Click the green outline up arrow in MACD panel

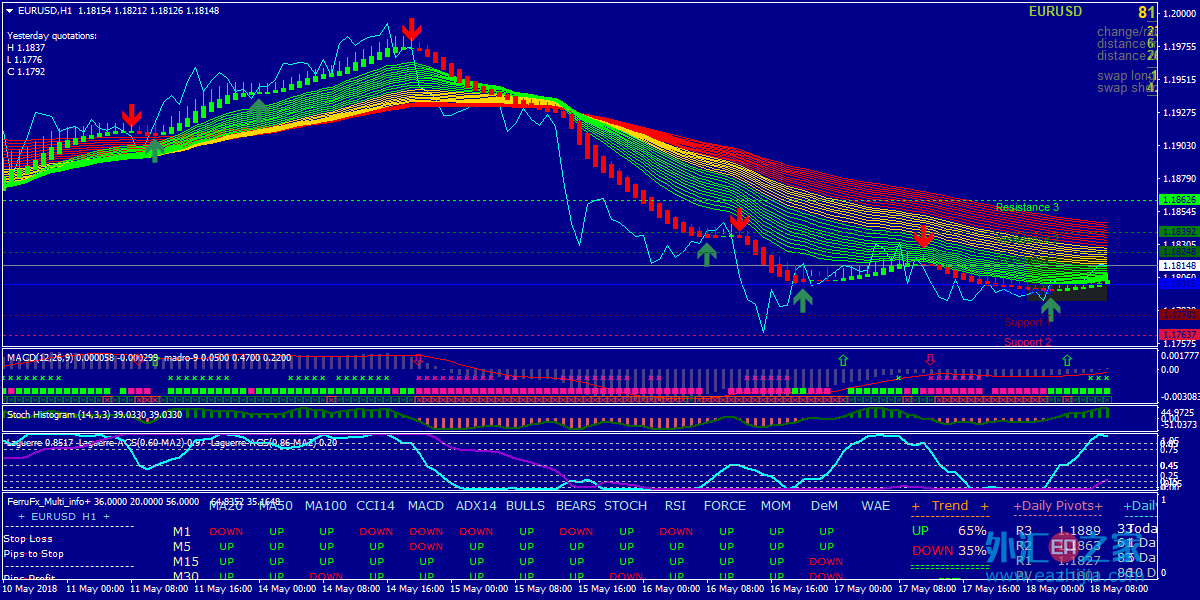coord(843,359)
